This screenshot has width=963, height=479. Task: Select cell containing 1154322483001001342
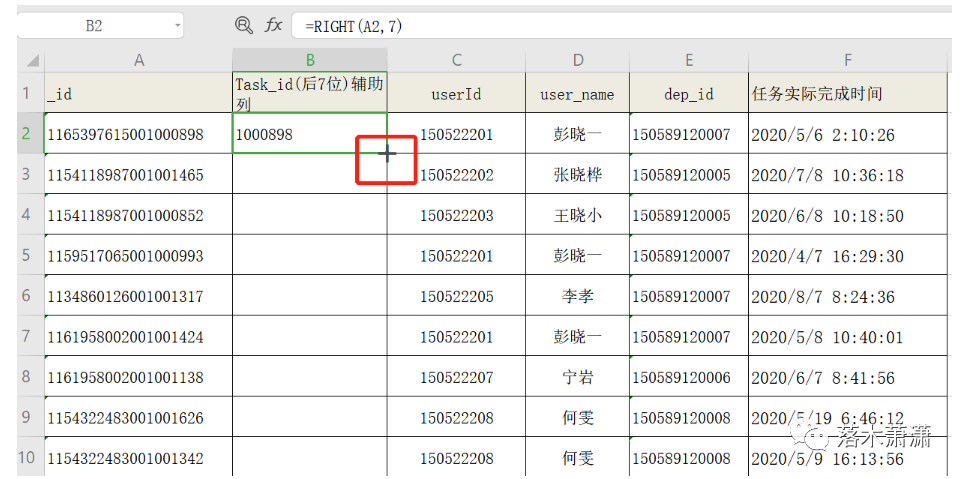coord(139,458)
